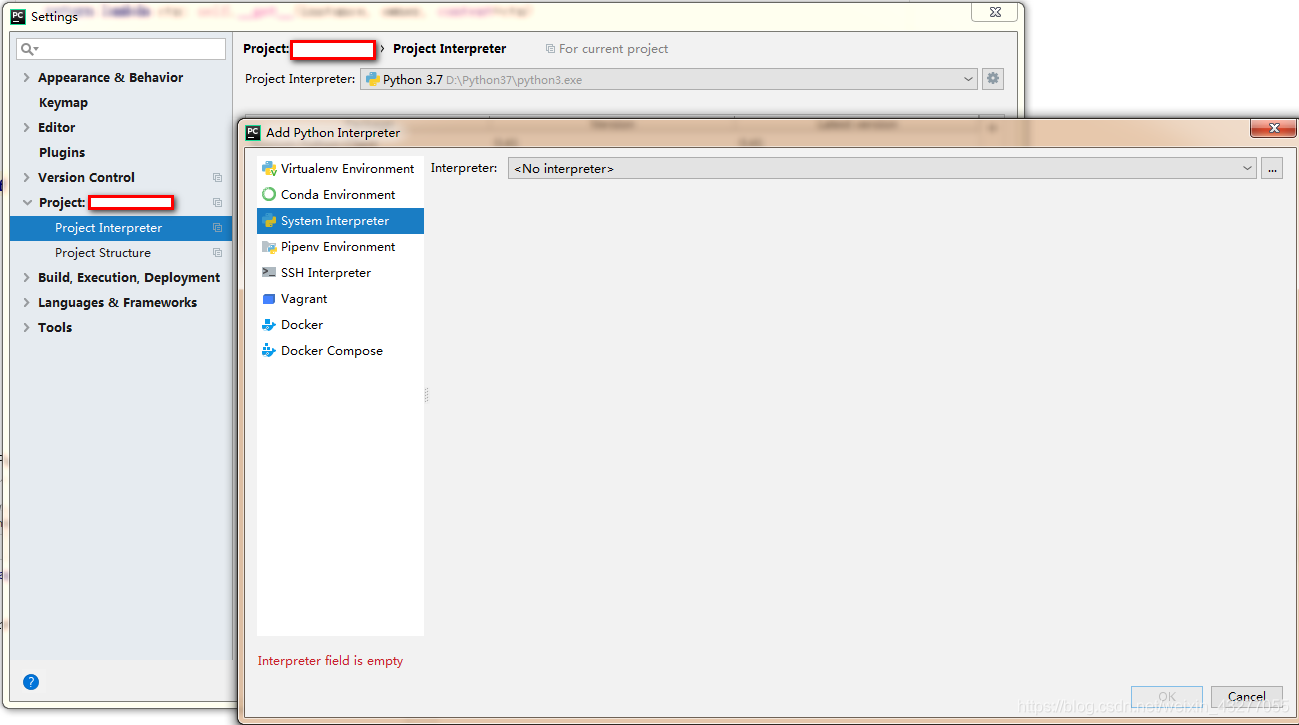The width and height of the screenshot is (1299, 725).
Task: Select Docker Compose option
Action: 340,351
